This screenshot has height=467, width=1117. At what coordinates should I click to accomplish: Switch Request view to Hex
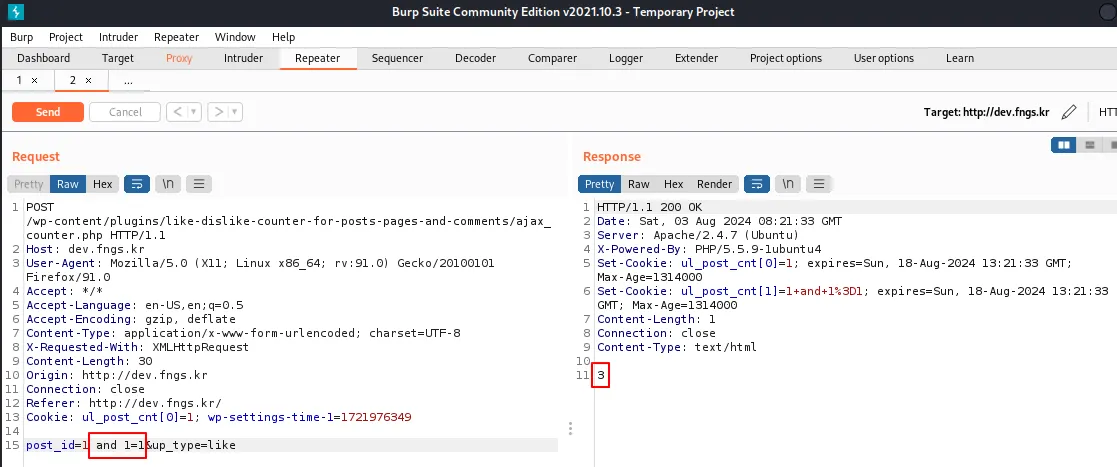coord(103,184)
